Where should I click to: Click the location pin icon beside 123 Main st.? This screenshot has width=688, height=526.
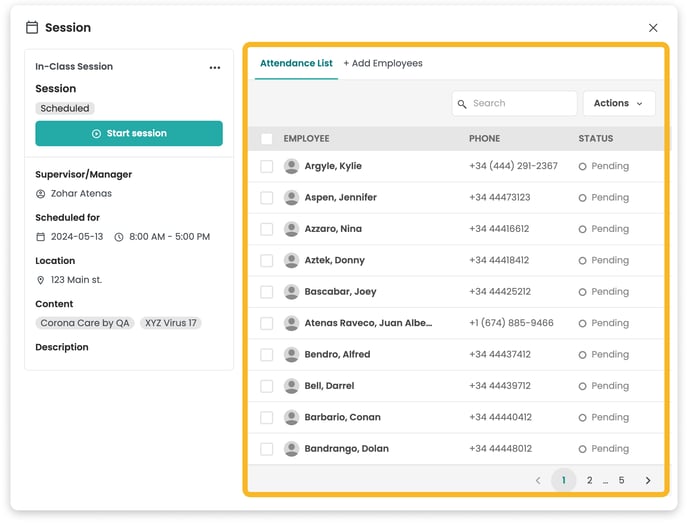coord(40,280)
